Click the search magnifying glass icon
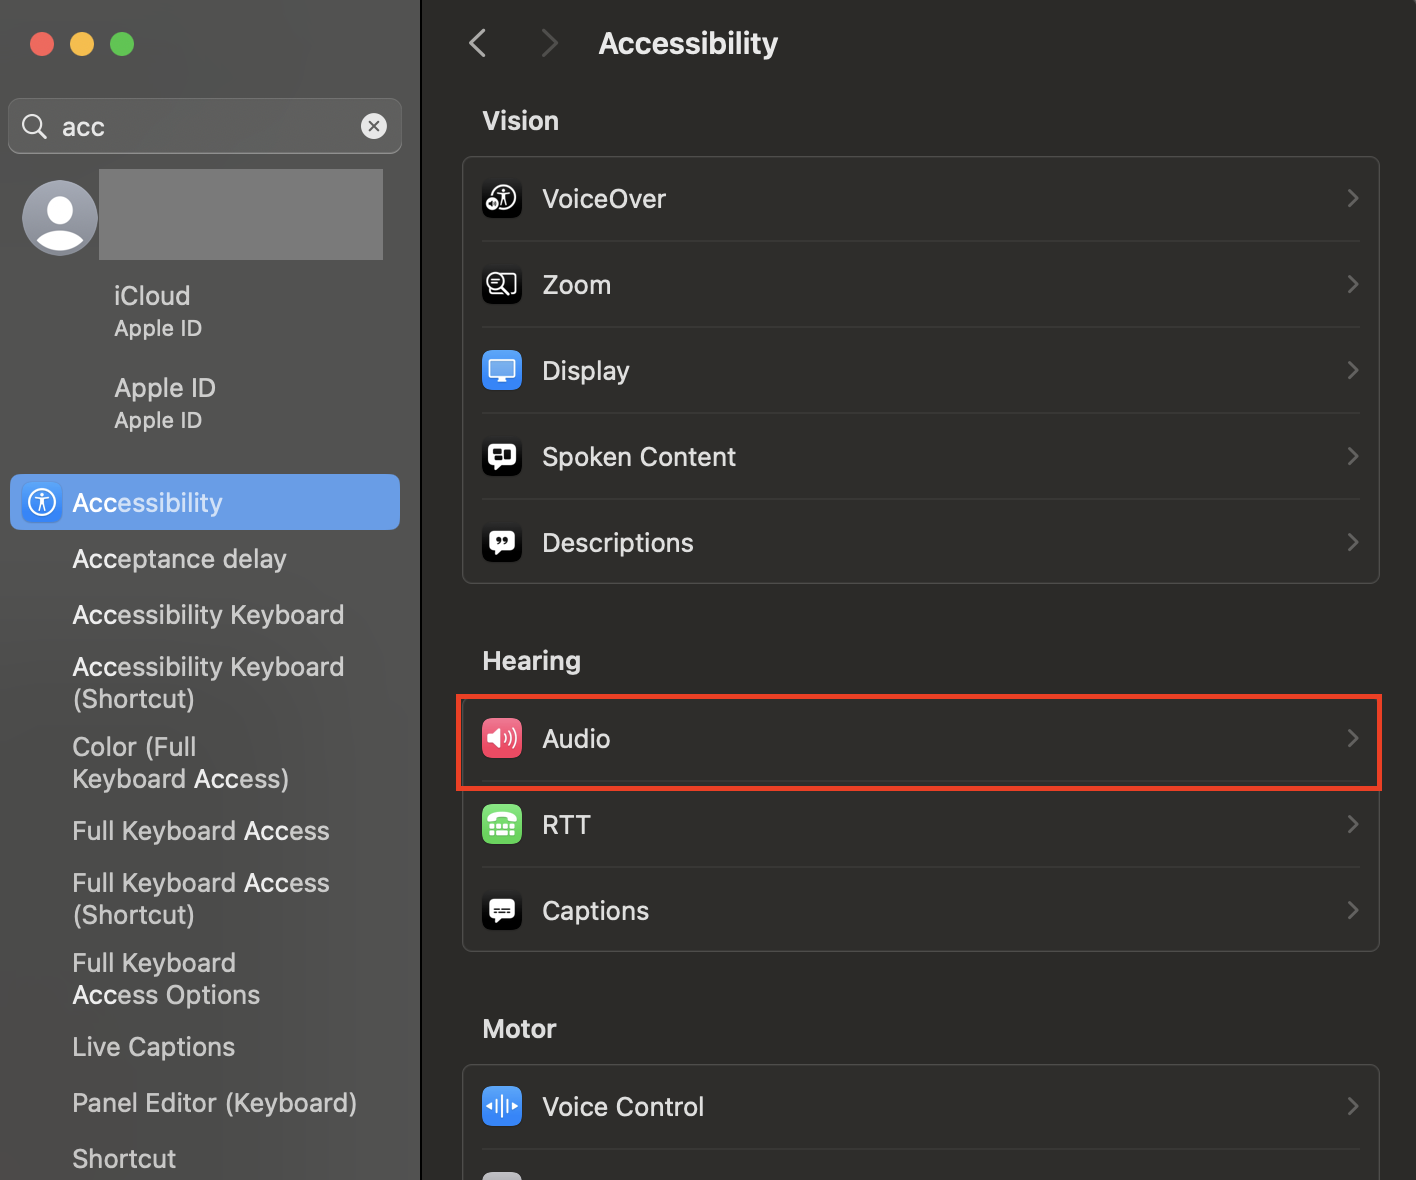The image size is (1416, 1180). click(35, 126)
